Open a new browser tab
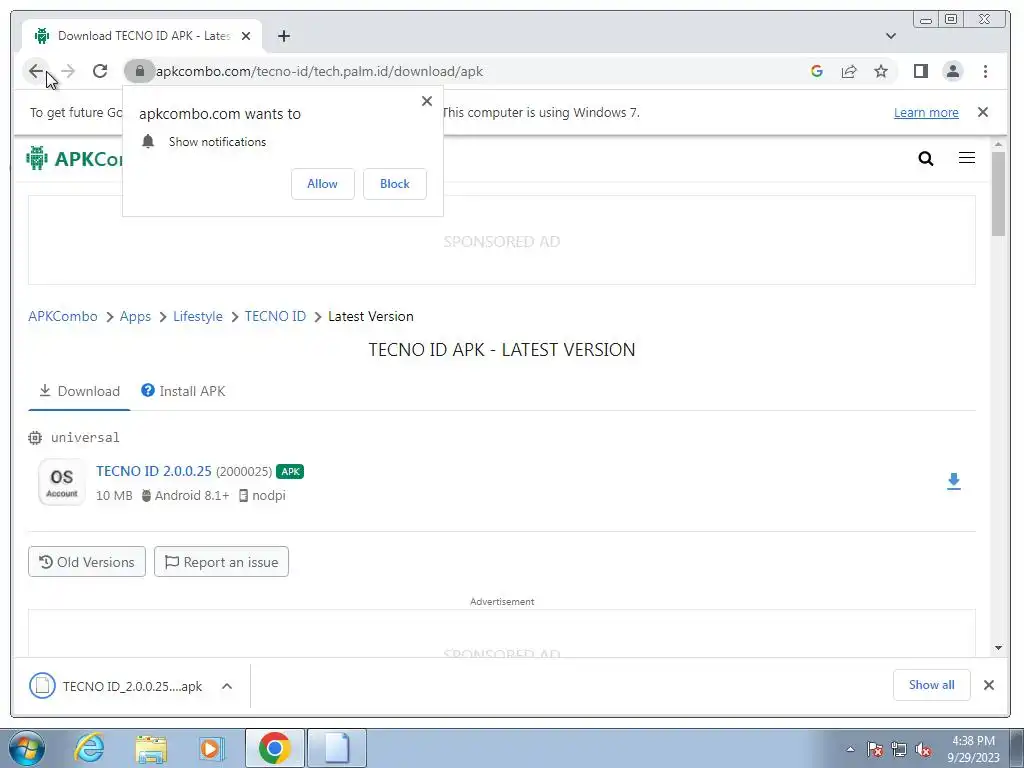 (x=283, y=36)
